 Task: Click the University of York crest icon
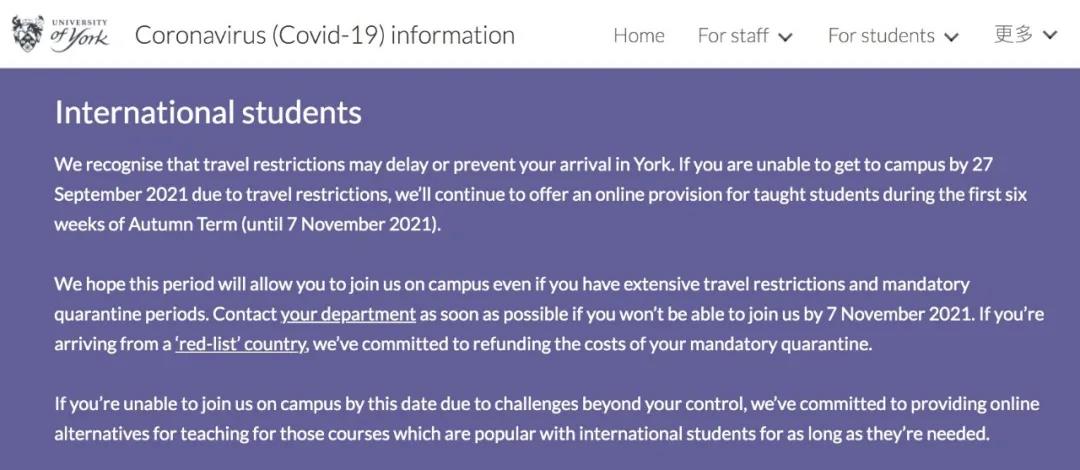tap(28, 33)
